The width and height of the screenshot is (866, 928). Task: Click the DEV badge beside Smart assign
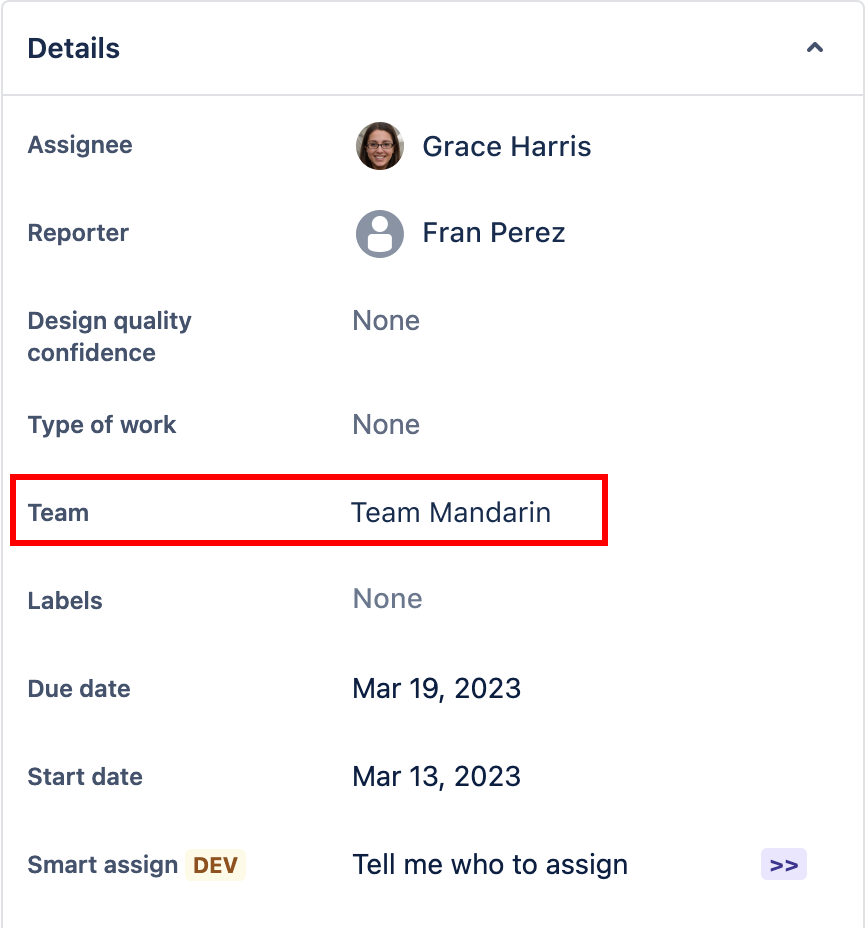(x=215, y=865)
